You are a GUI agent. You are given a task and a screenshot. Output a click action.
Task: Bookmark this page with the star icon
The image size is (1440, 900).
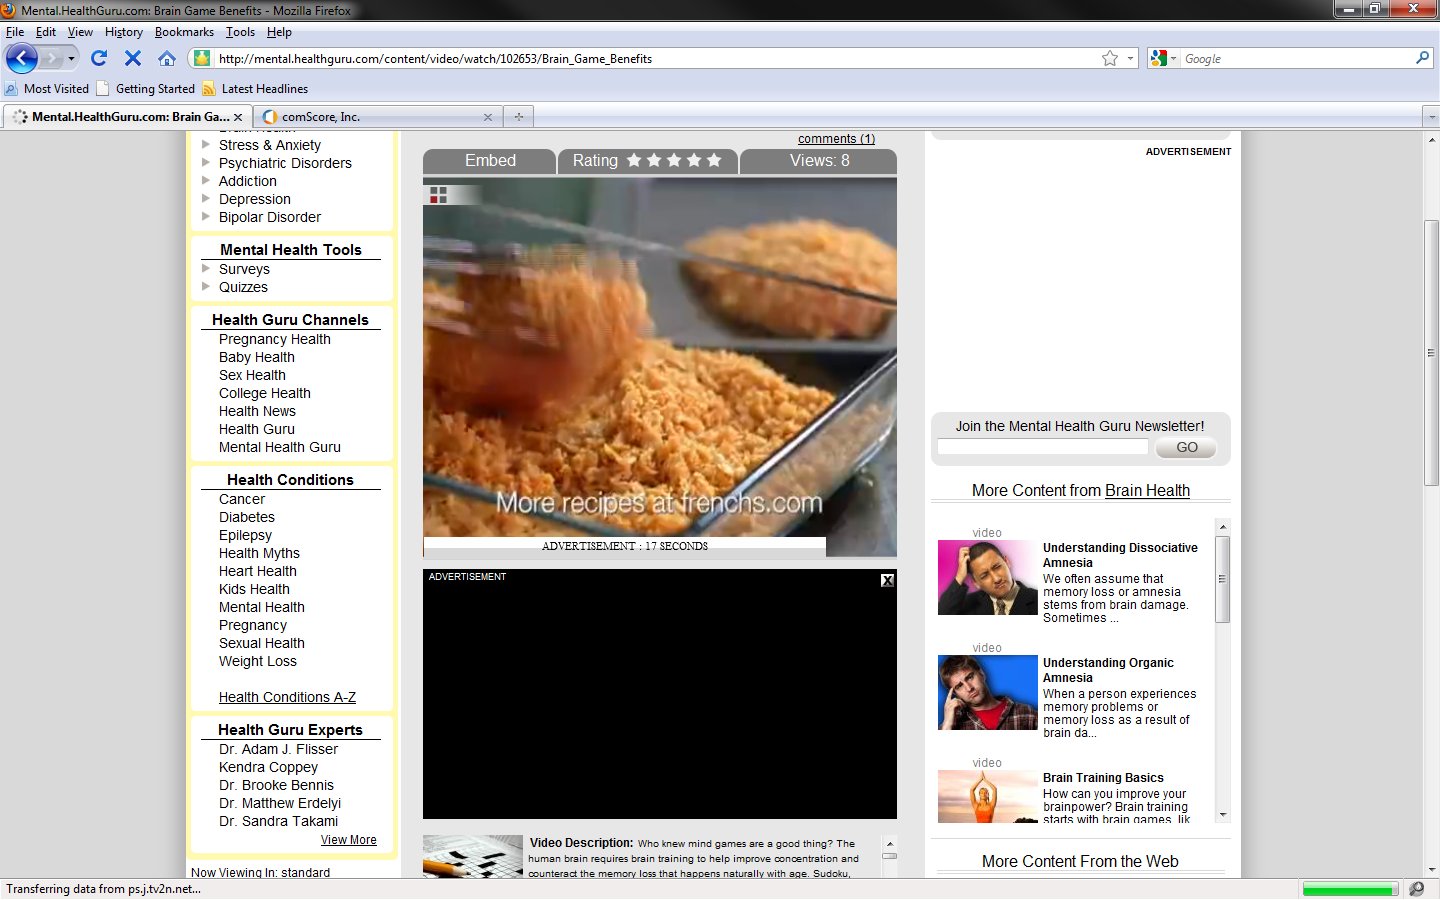1110,58
